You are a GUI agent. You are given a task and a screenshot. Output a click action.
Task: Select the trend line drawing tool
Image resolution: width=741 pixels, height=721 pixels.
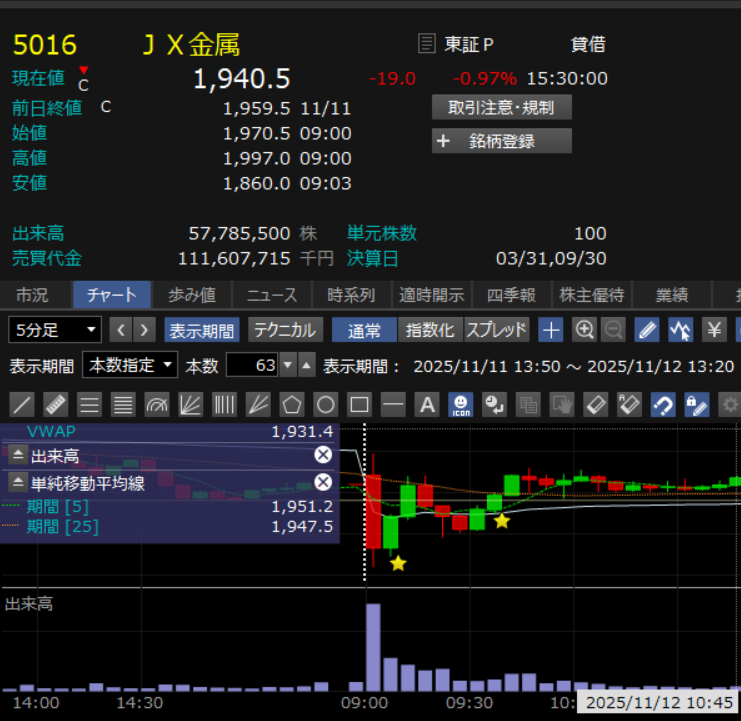[x=24, y=405]
